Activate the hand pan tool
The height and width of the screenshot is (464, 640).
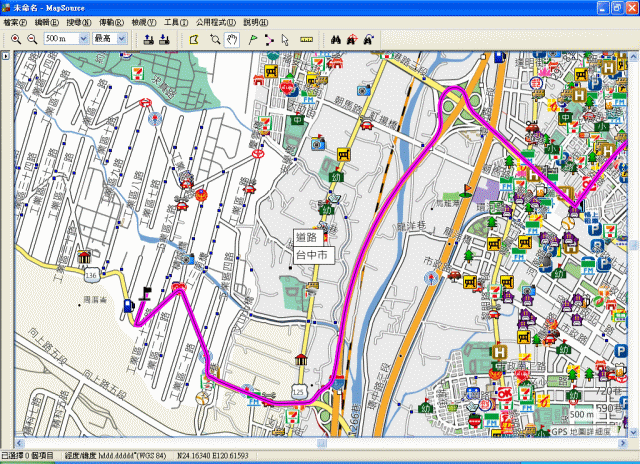coord(231,39)
